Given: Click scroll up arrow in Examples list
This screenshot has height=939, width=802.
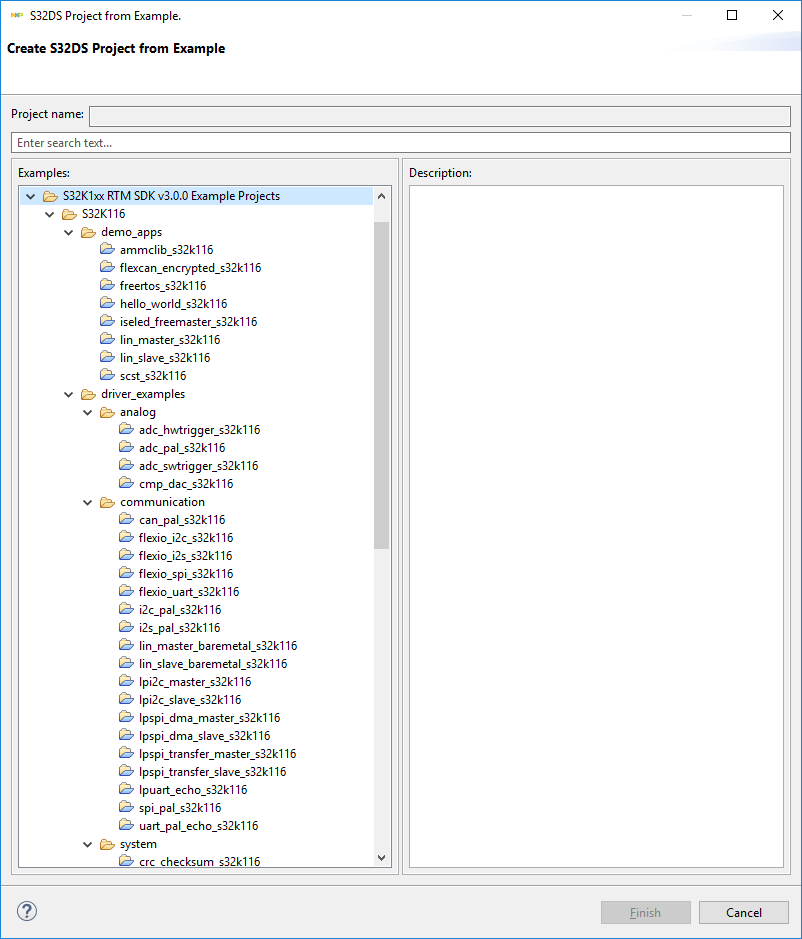Looking at the screenshot, I should click(x=382, y=196).
